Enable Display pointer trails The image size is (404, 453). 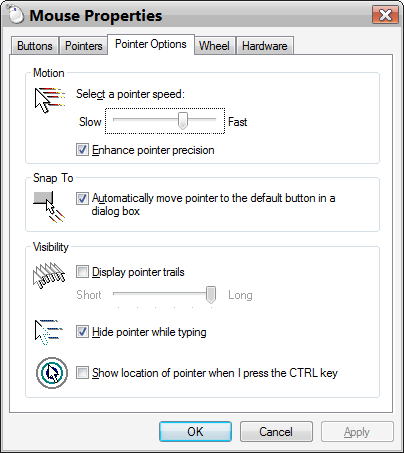82,272
